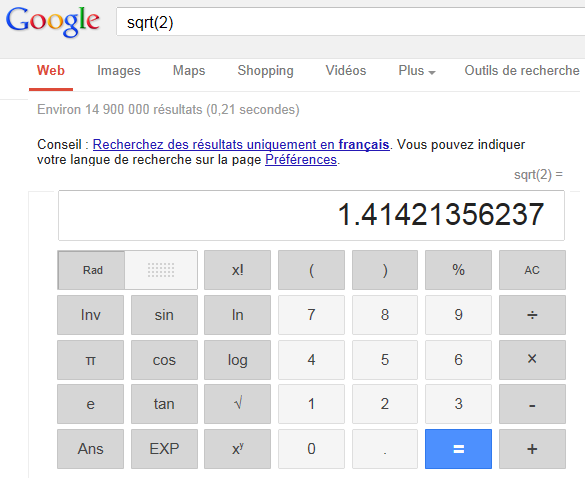Click the decimal point key

coord(385,449)
